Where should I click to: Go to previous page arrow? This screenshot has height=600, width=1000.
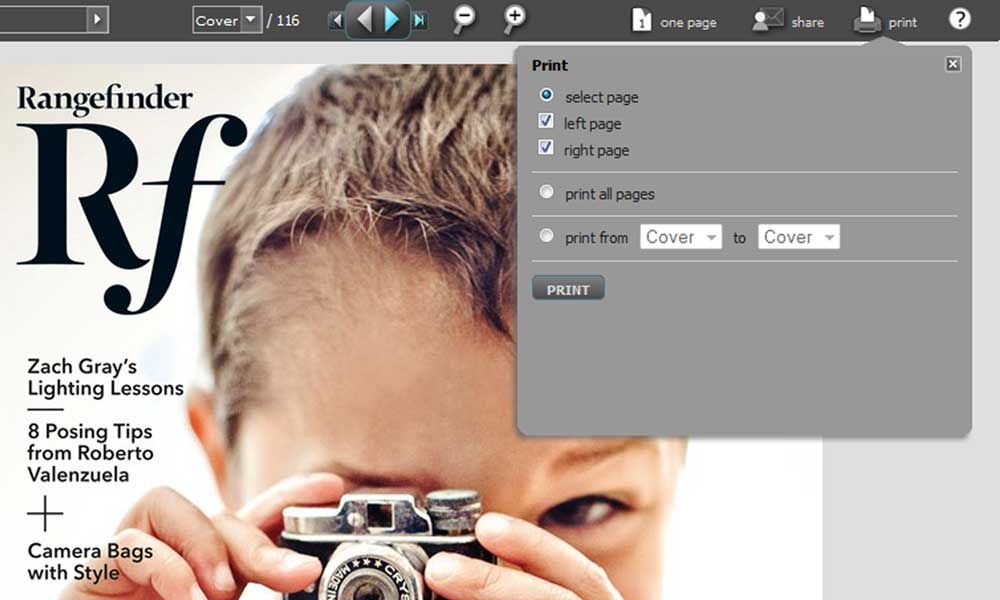(364, 20)
